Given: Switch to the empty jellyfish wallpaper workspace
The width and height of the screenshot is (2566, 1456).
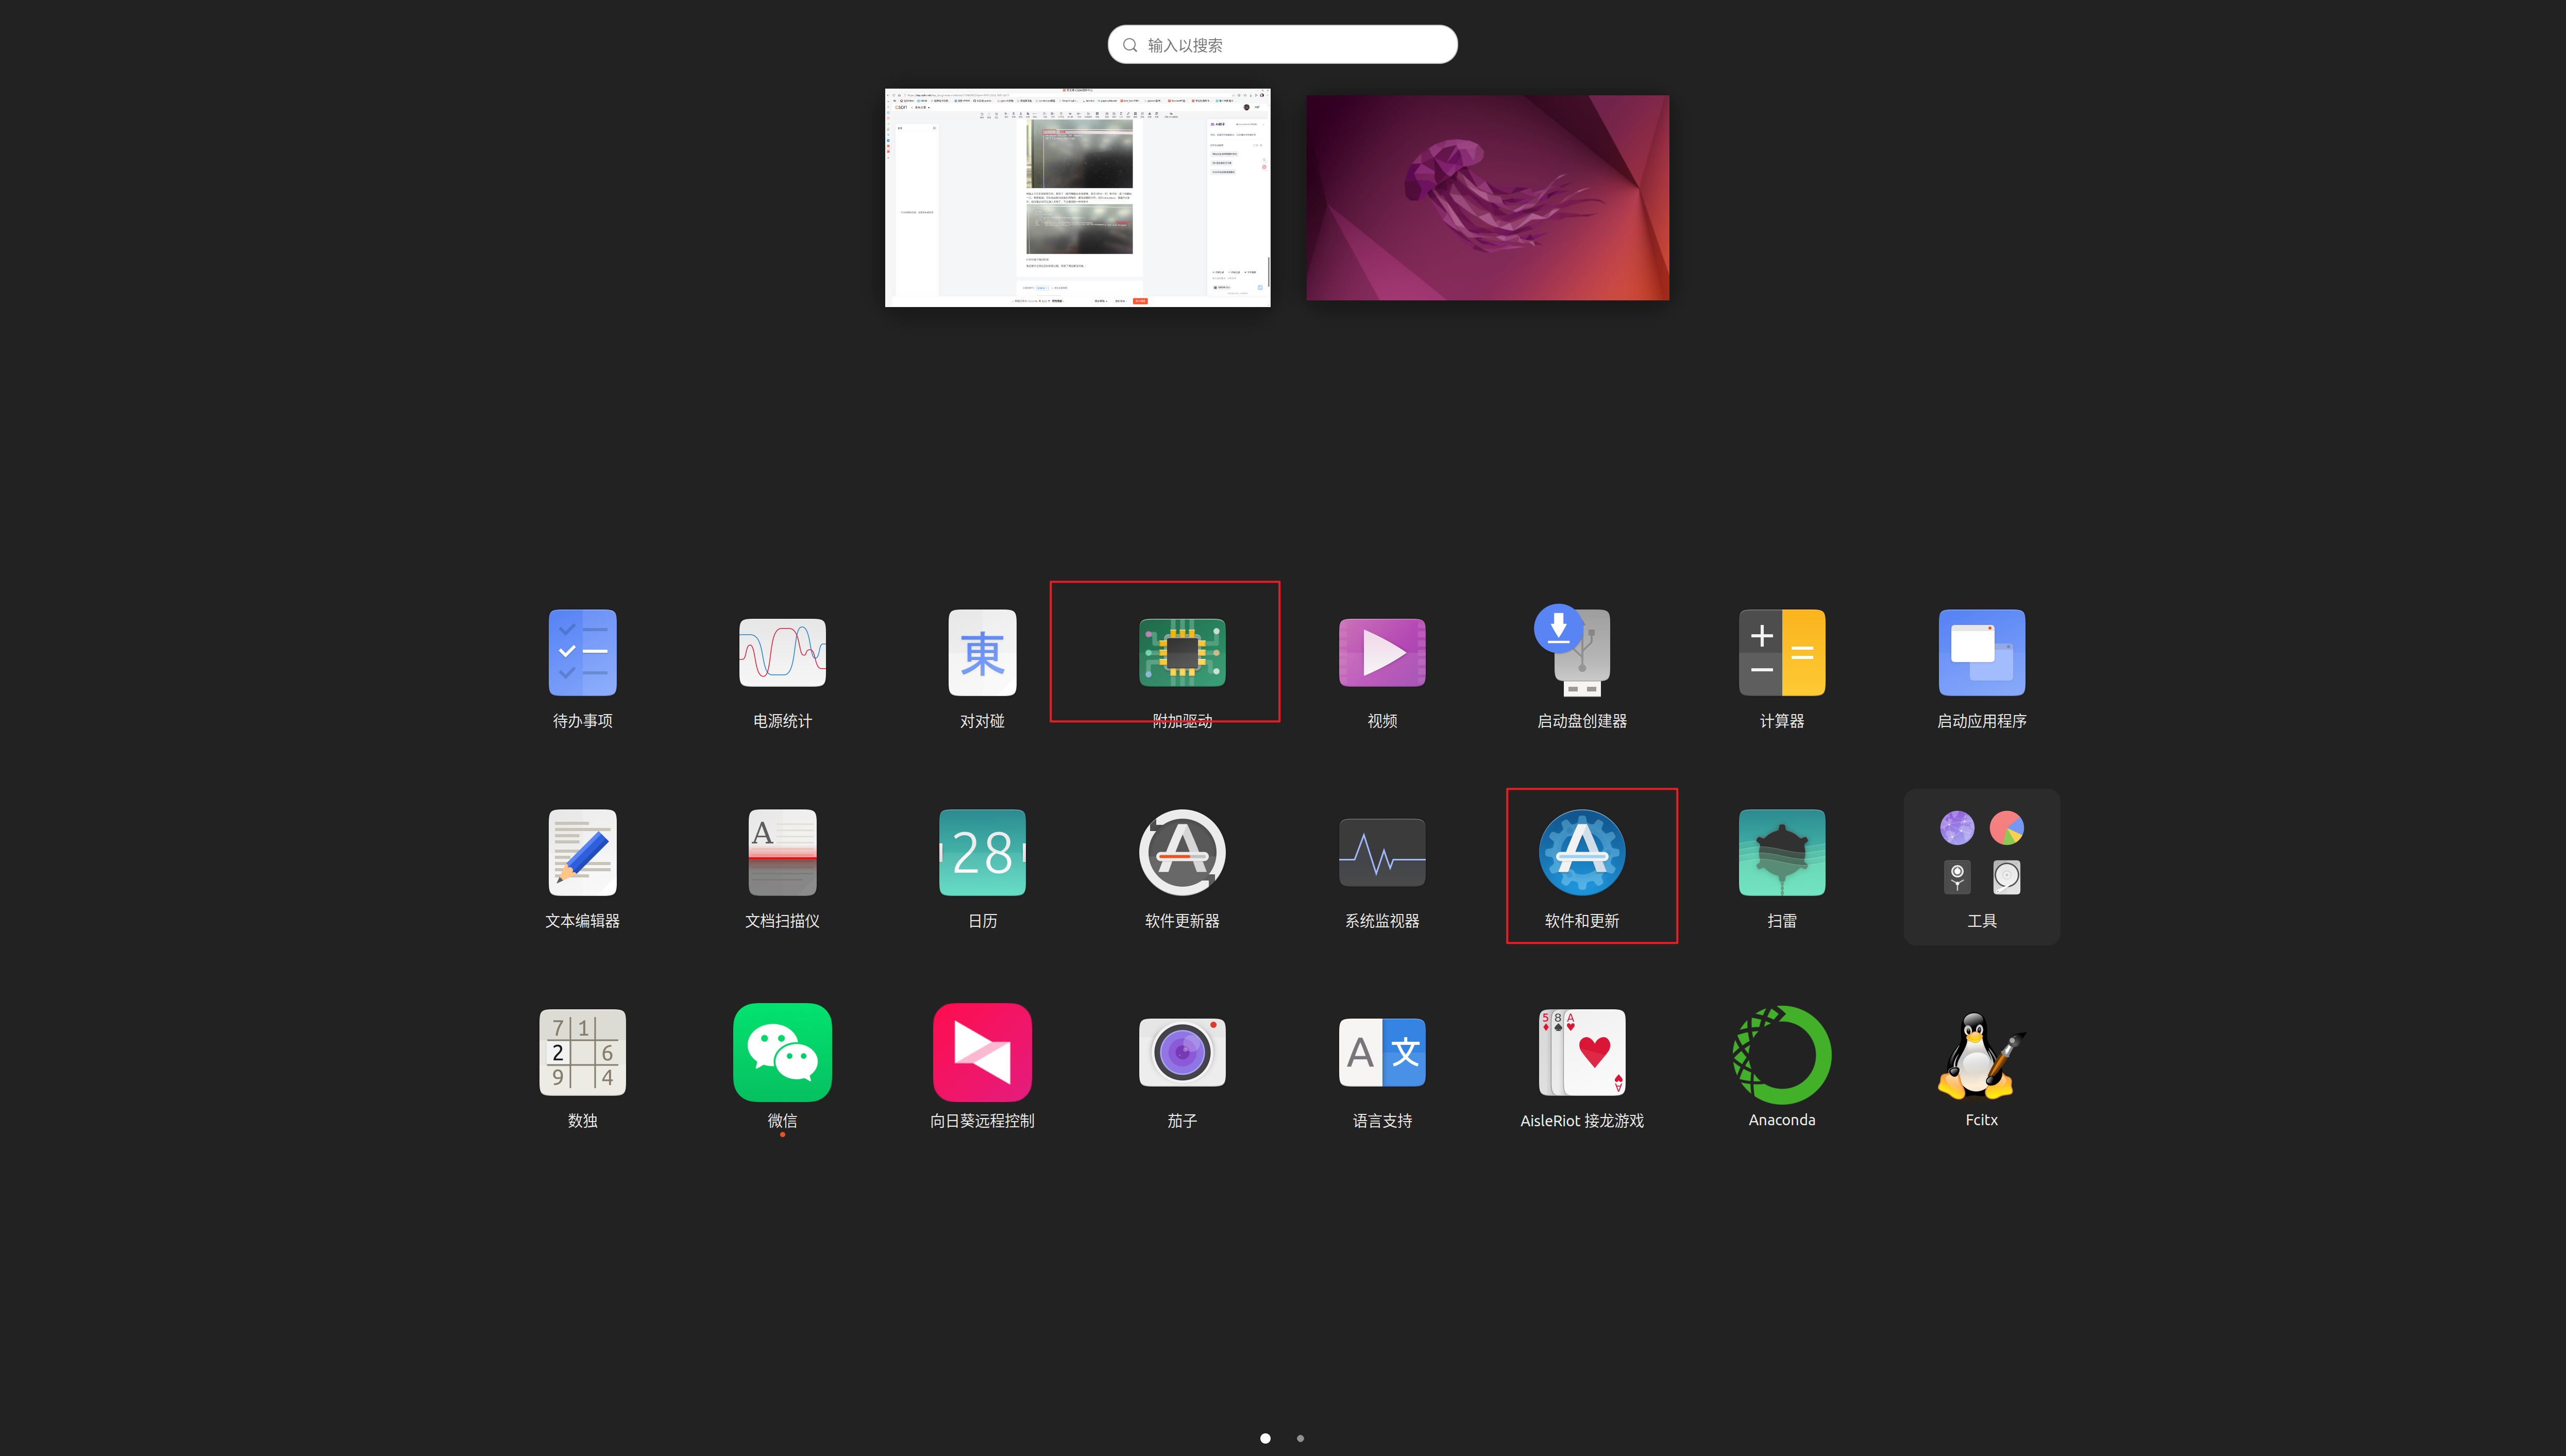Looking at the screenshot, I should (1487, 198).
